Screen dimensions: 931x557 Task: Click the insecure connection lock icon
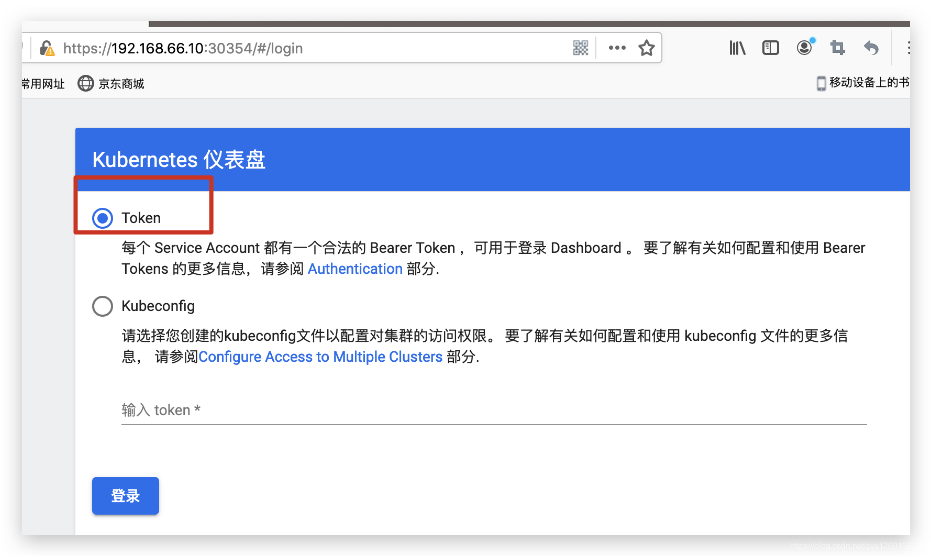47,48
